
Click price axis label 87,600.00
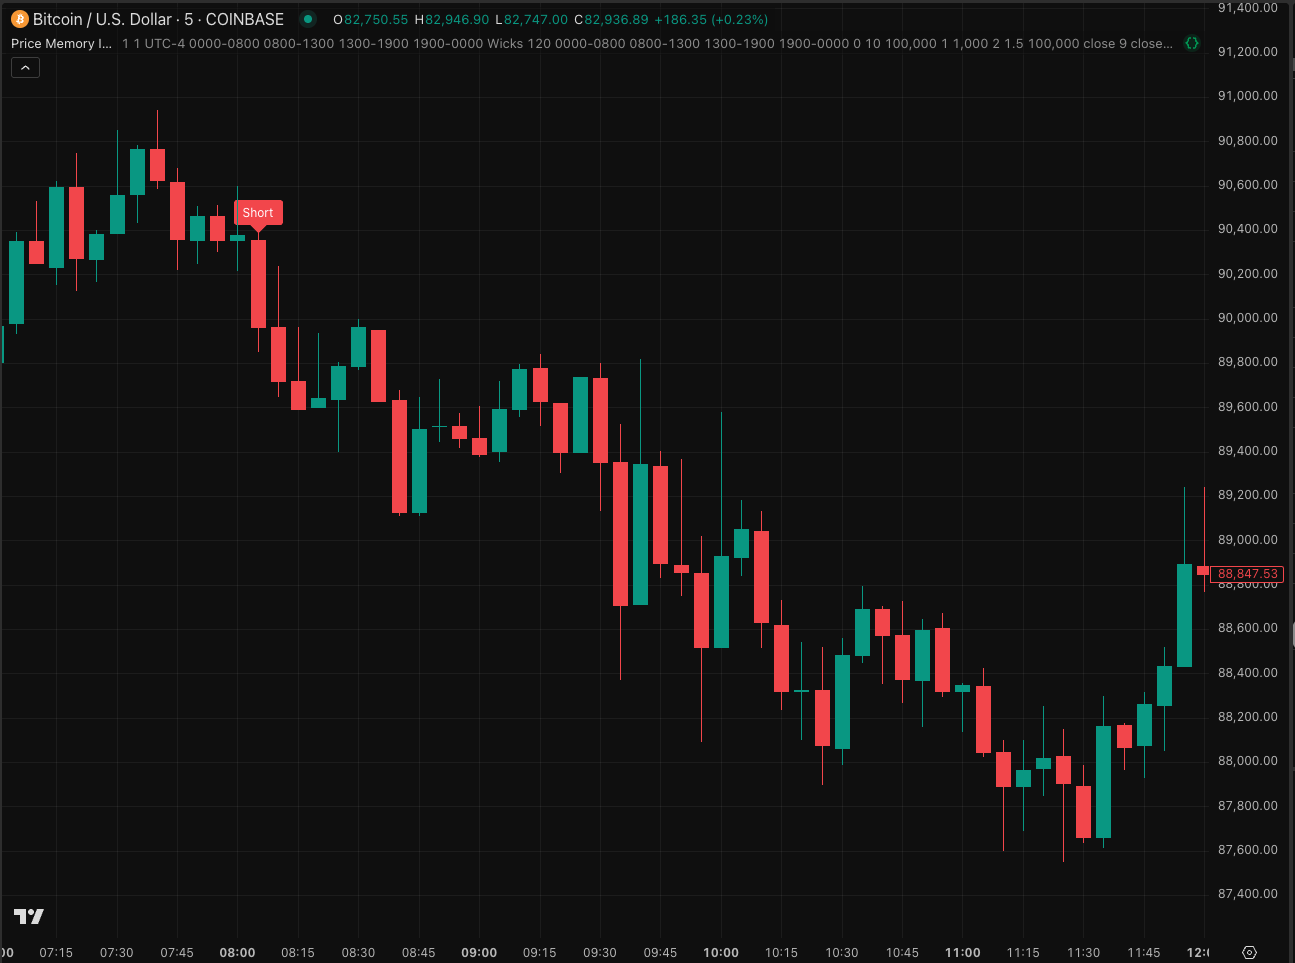[1247, 850]
